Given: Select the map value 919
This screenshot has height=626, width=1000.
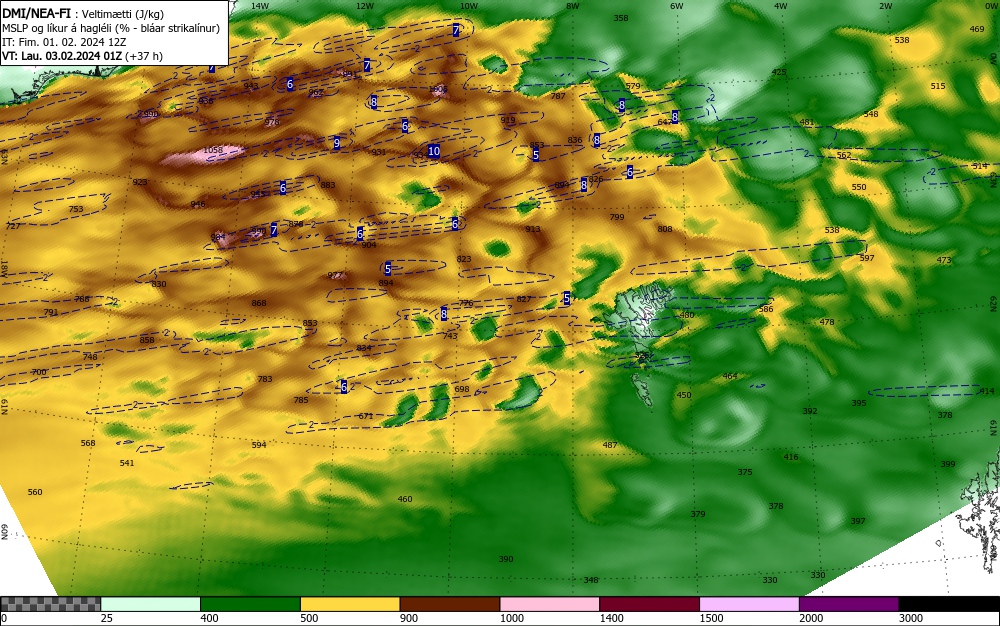Looking at the screenshot, I should point(508,120).
